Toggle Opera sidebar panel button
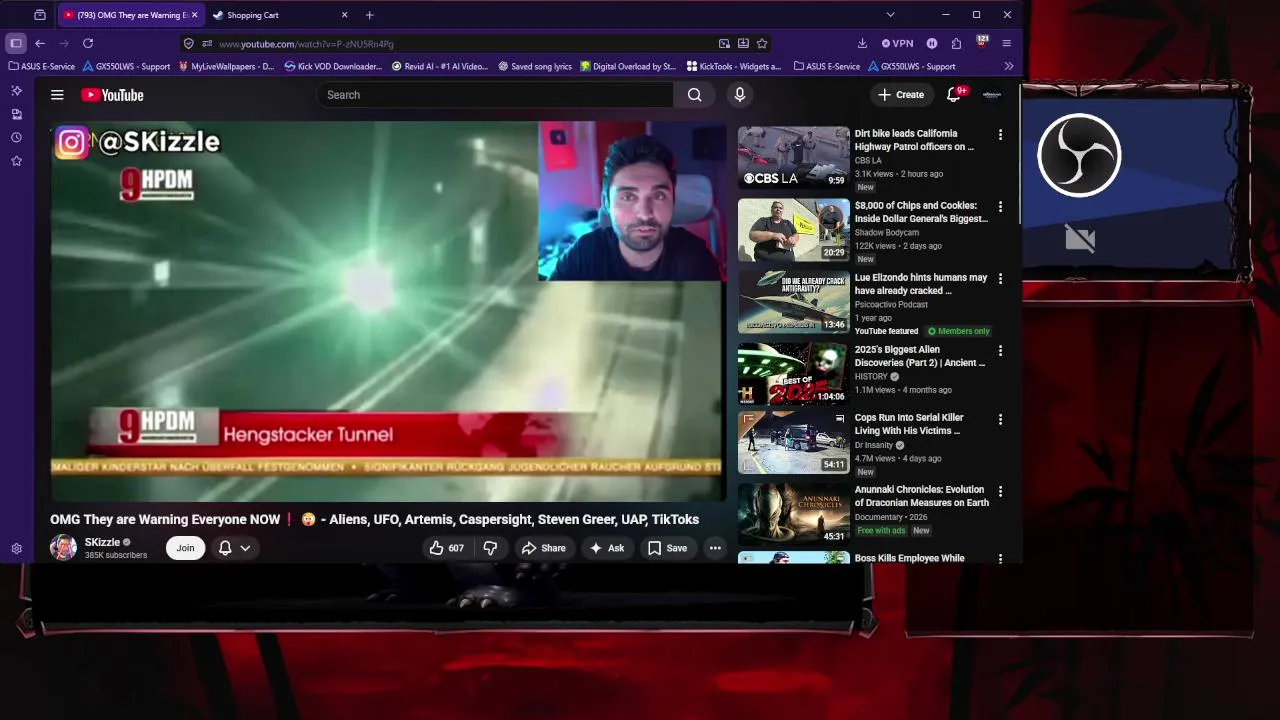1280x720 pixels. click(16, 43)
